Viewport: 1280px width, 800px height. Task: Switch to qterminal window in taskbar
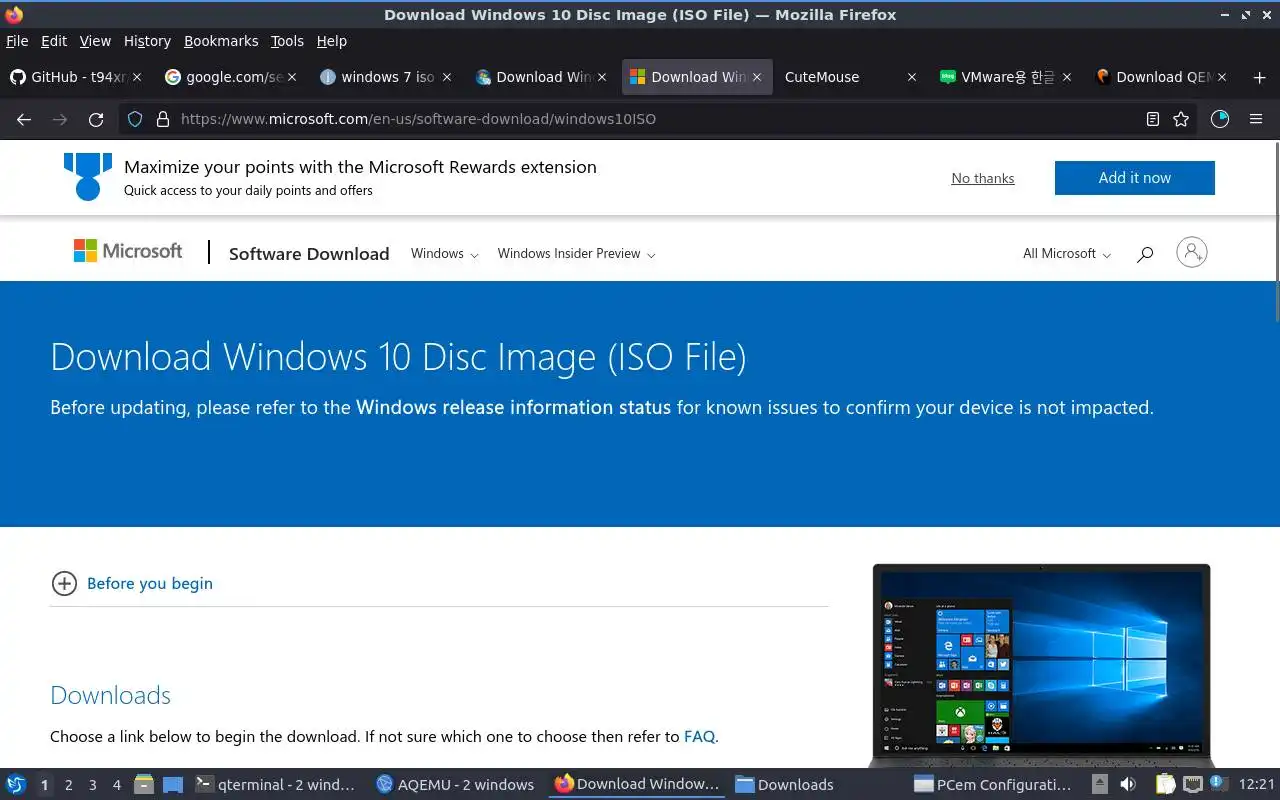pyautogui.click(x=276, y=785)
